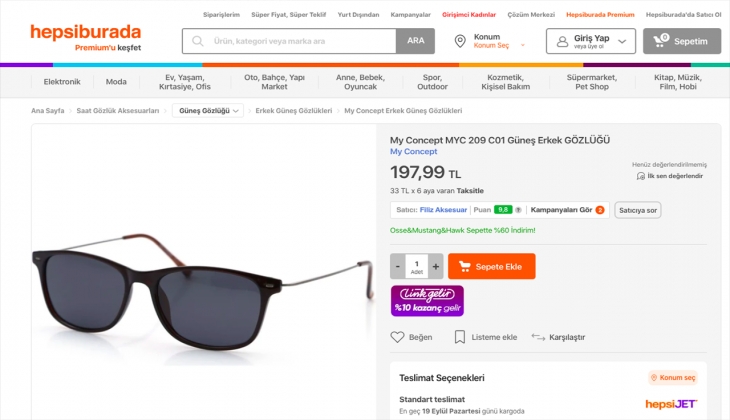The width and height of the screenshot is (730, 420).
Task: Open the Filiz Aksesuar seller link
Action: [444, 210]
